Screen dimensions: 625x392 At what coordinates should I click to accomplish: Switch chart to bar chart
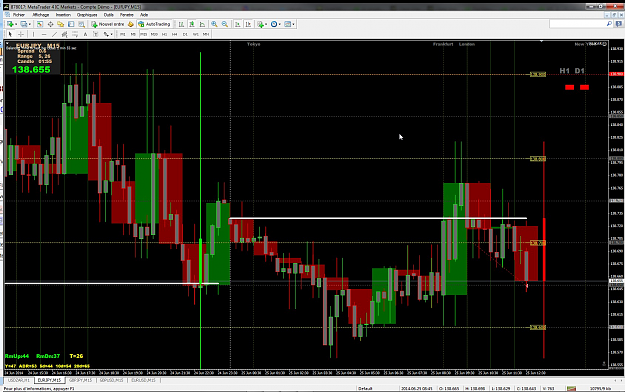tap(181, 24)
